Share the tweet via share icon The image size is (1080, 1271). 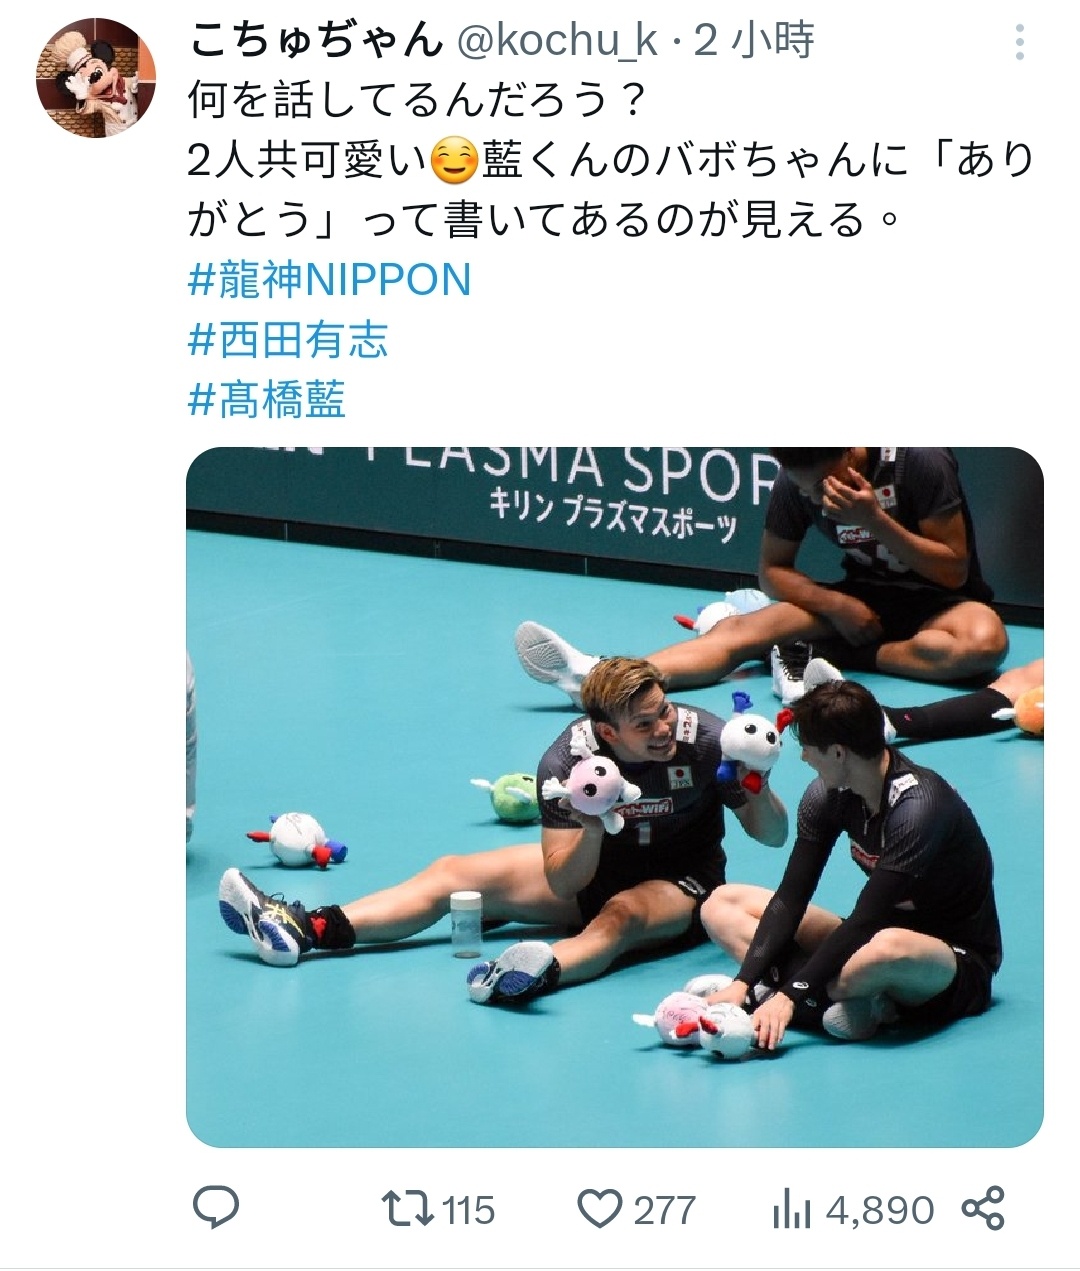[982, 1208]
